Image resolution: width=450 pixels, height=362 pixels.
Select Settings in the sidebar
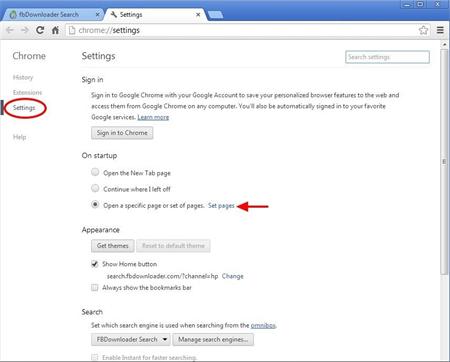24,108
